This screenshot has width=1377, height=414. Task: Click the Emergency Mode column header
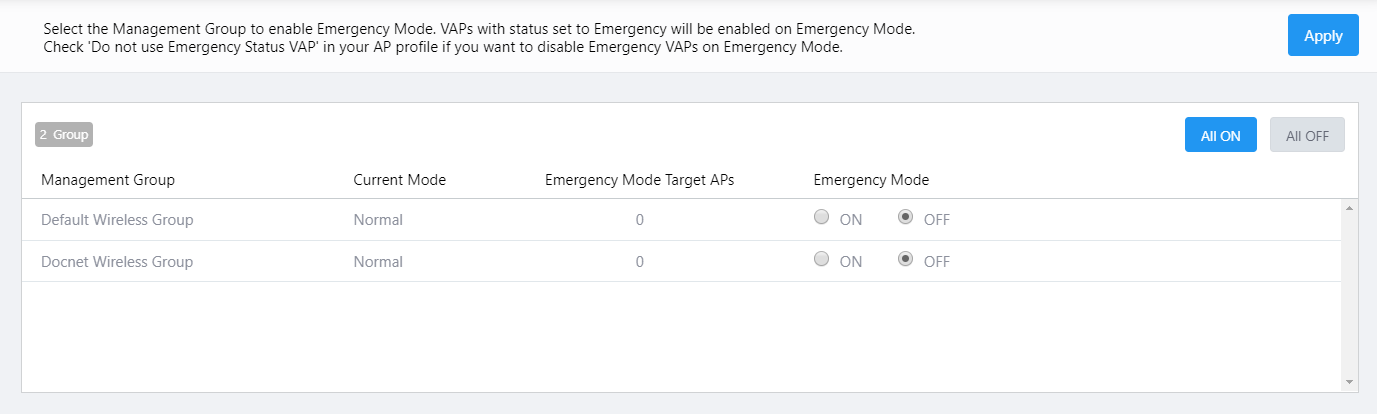[x=871, y=180]
